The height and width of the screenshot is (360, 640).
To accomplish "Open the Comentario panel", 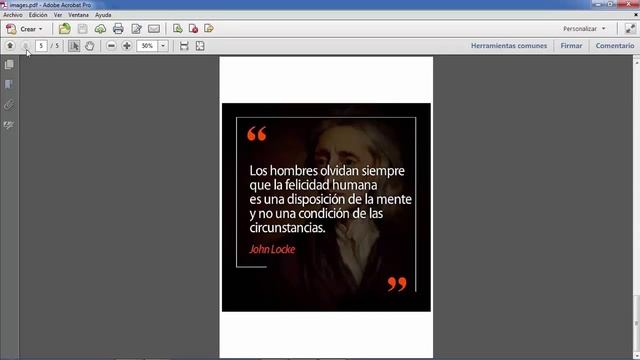I will click(615, 46).
